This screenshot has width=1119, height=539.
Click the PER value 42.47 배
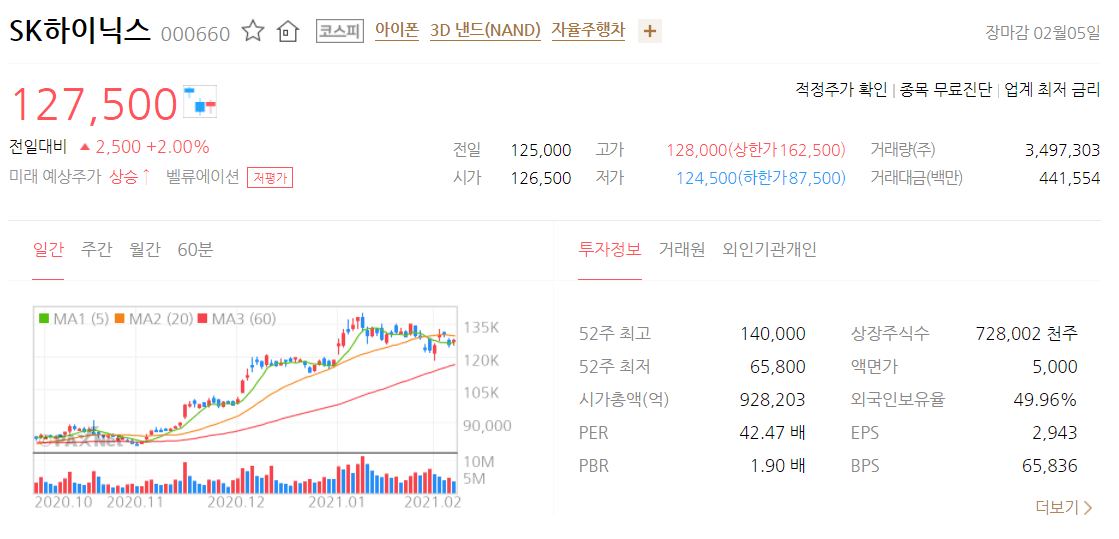(775, 433)
